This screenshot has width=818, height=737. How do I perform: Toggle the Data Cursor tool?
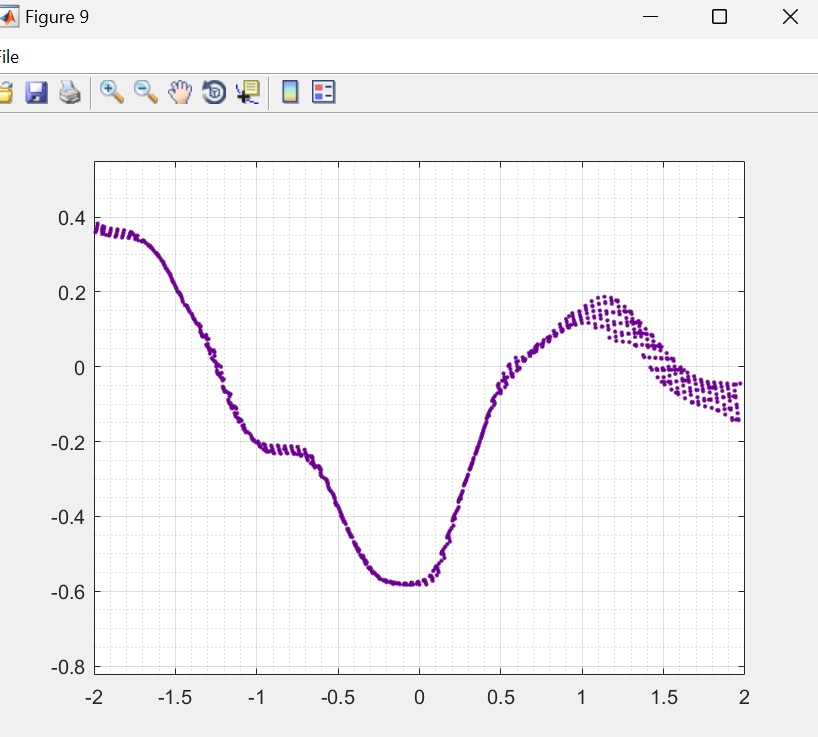[247, 93]
